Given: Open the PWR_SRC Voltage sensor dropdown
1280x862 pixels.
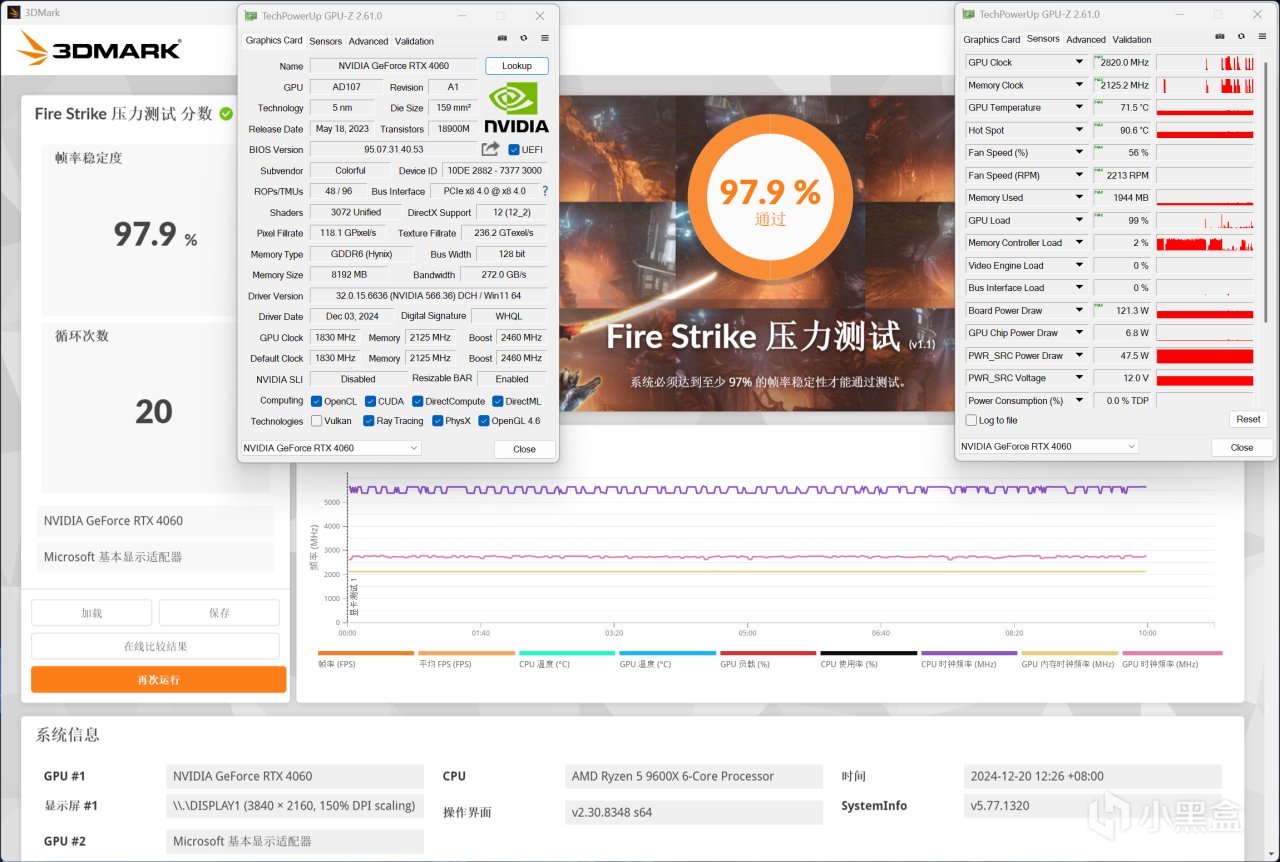Looking at the screenshot, I should pyautogui.click(x=1079, y=378).
